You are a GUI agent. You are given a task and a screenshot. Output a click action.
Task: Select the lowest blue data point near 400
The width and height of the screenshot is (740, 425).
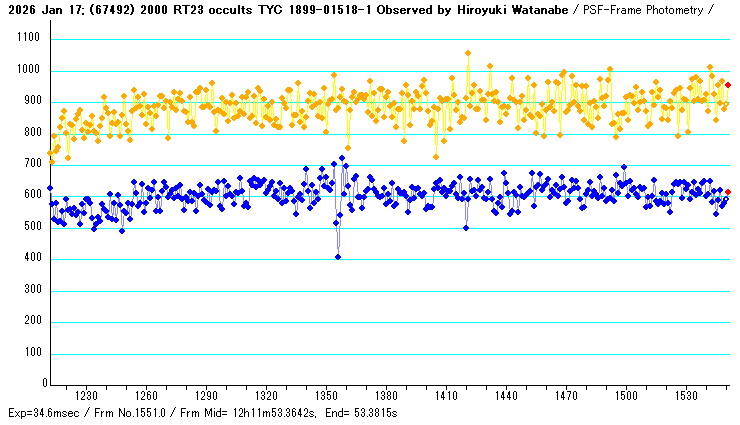point(338,257)
